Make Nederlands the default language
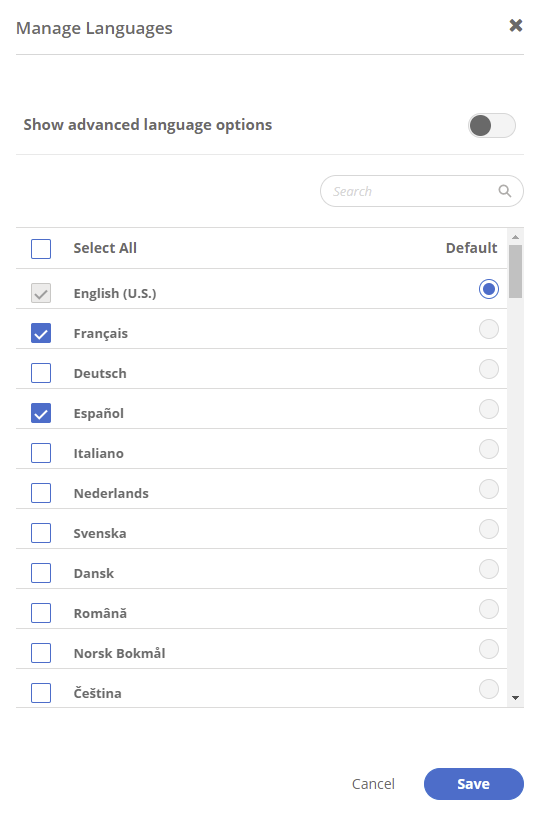Viewport: 538px width, 815px height. pyautogui.click(x=489, y=489)
